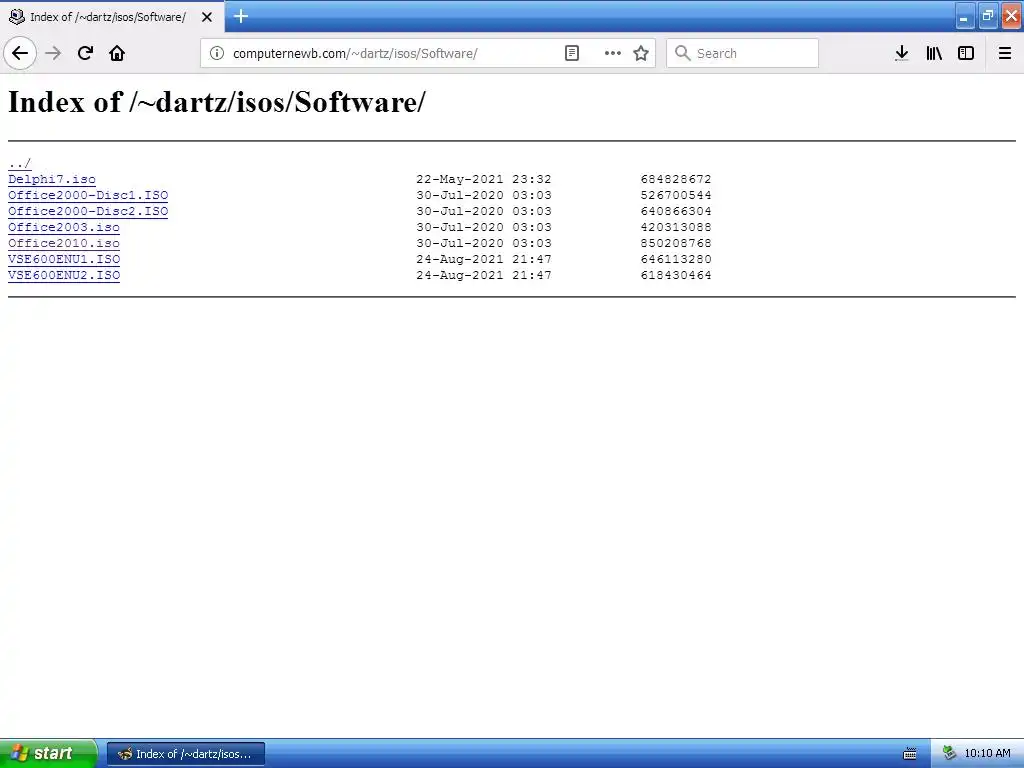Select the Index of /~dartz/isos taskbar button
The height and width of the screenshot is (768, 1024).
185,754
